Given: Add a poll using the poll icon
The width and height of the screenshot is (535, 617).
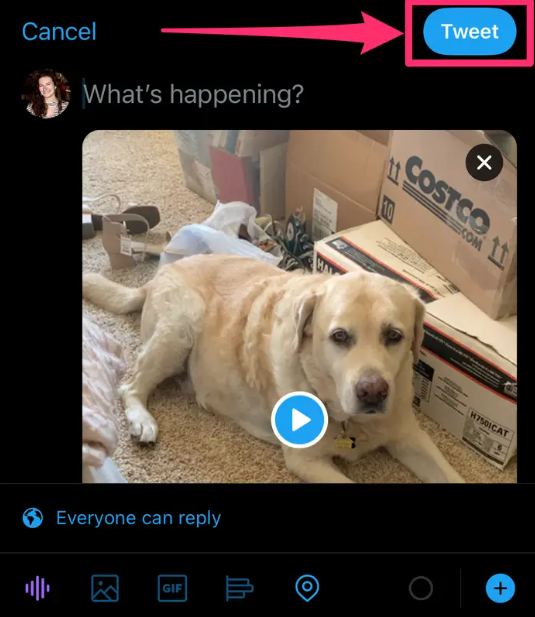Looking at the screenshot, I should click(x=239, y=588).
